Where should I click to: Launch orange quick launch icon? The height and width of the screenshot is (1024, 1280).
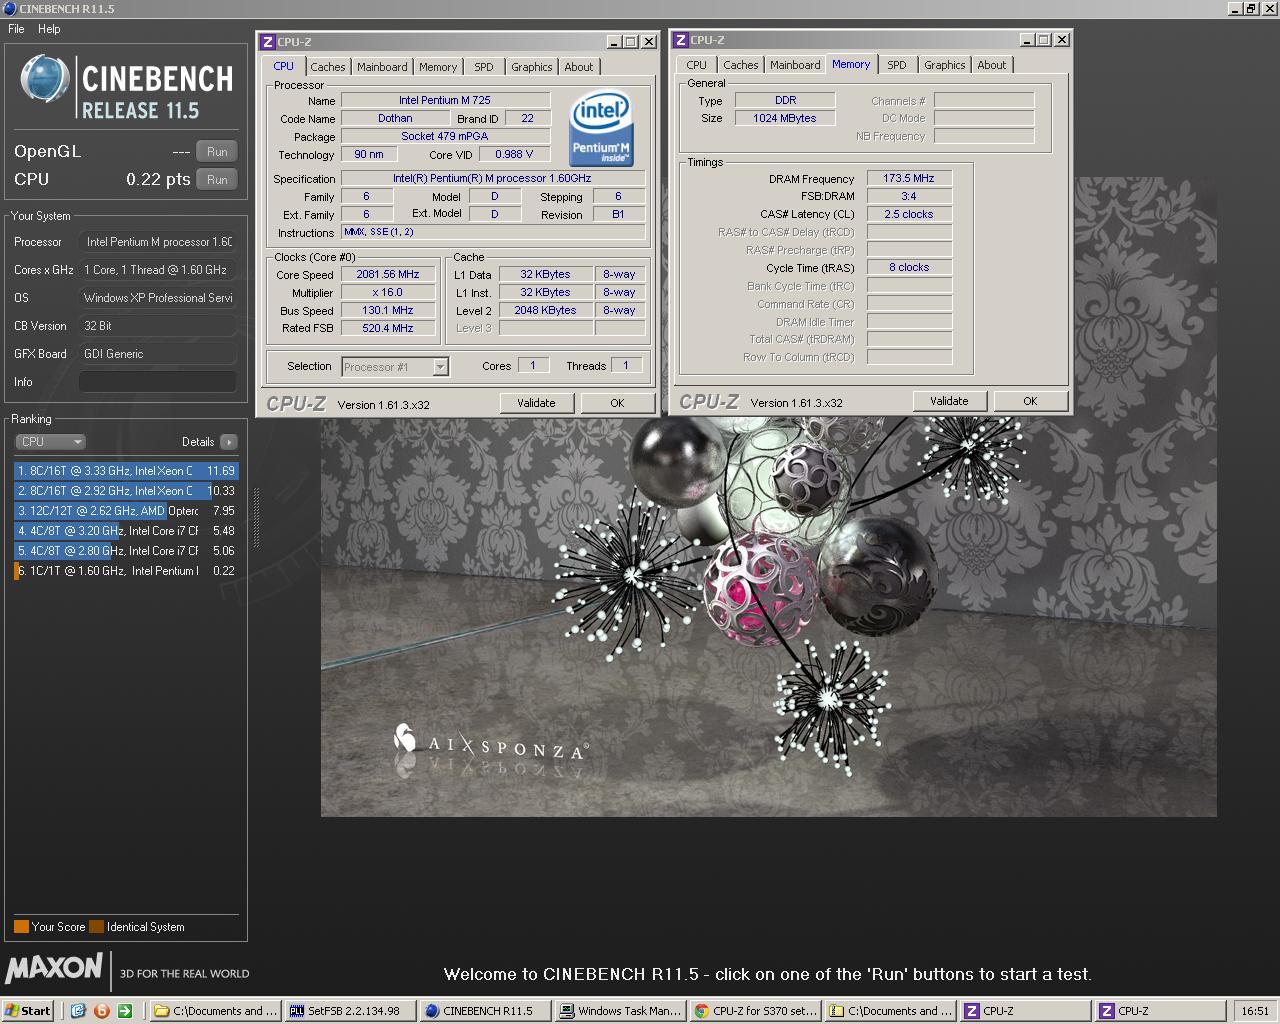coord(101,1011)
